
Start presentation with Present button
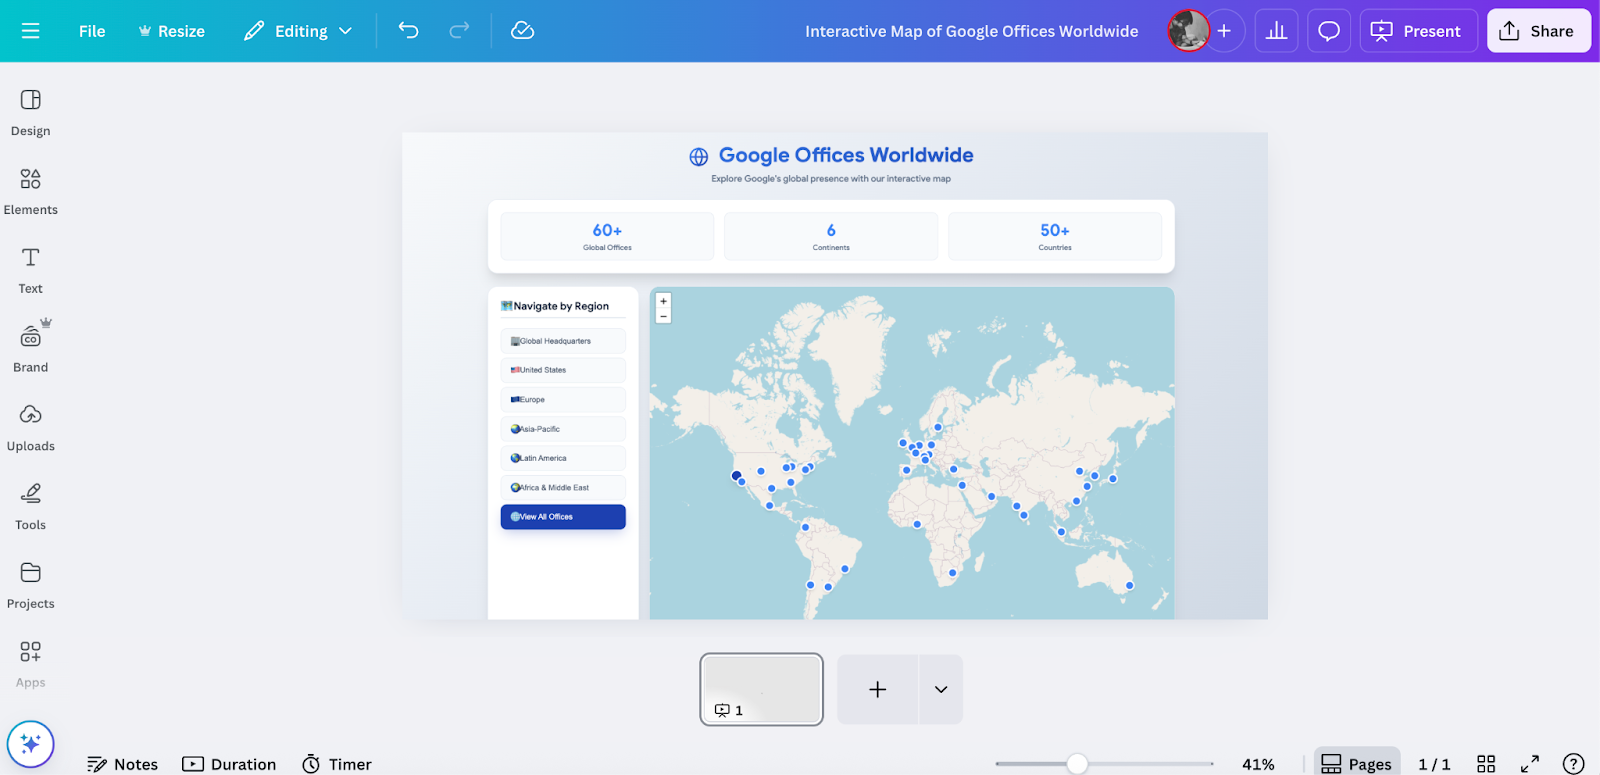pyautogui.click(x=1418, y=31)
